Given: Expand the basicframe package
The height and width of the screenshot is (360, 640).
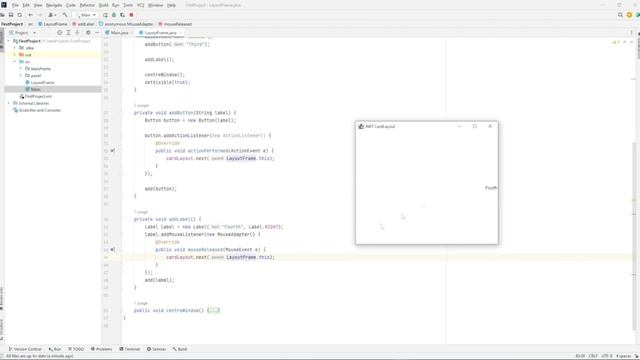Looking at the screenshot, I should coord(21,69).
